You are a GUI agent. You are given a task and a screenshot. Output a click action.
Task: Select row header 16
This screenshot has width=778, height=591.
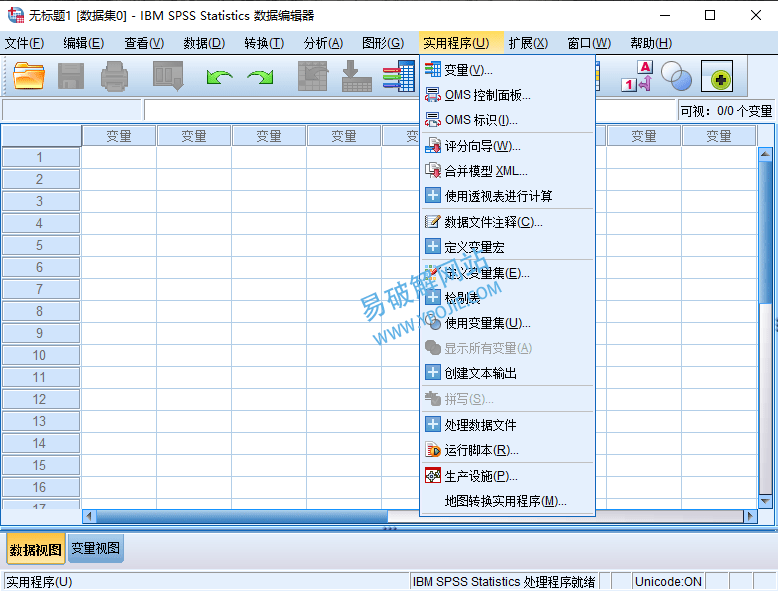pos(41,487)
